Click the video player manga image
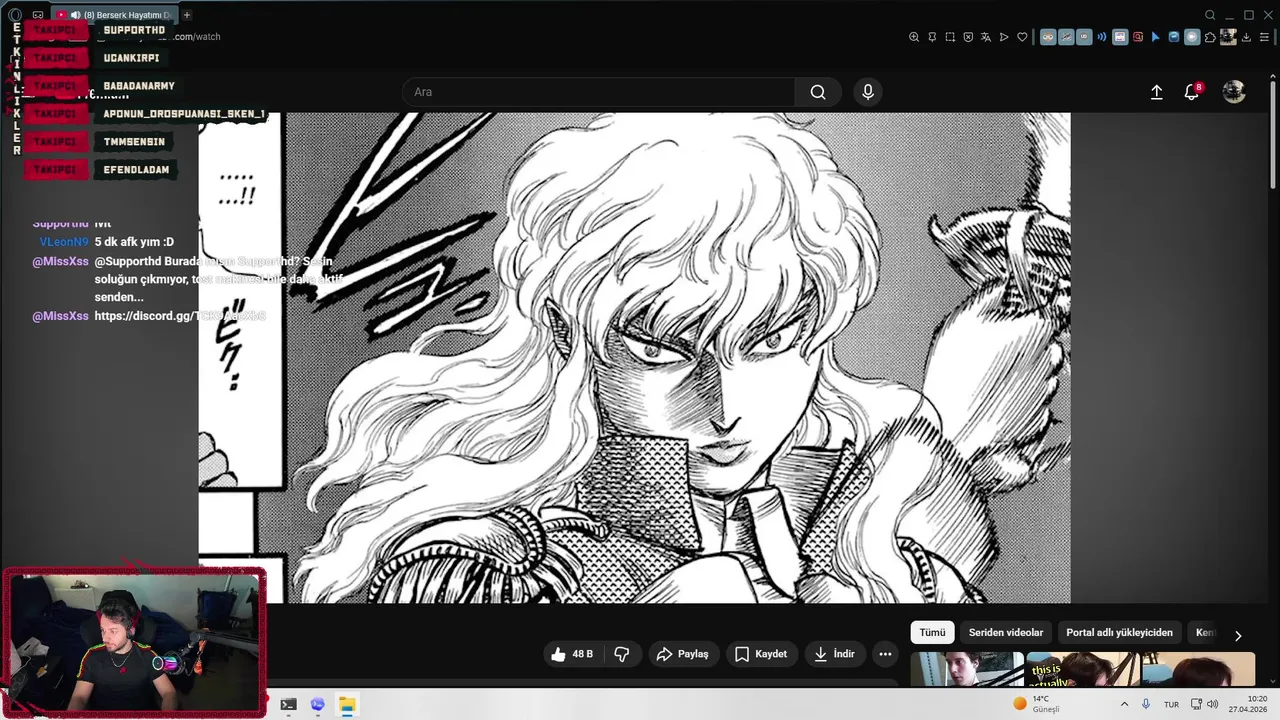 coord(634,358)
